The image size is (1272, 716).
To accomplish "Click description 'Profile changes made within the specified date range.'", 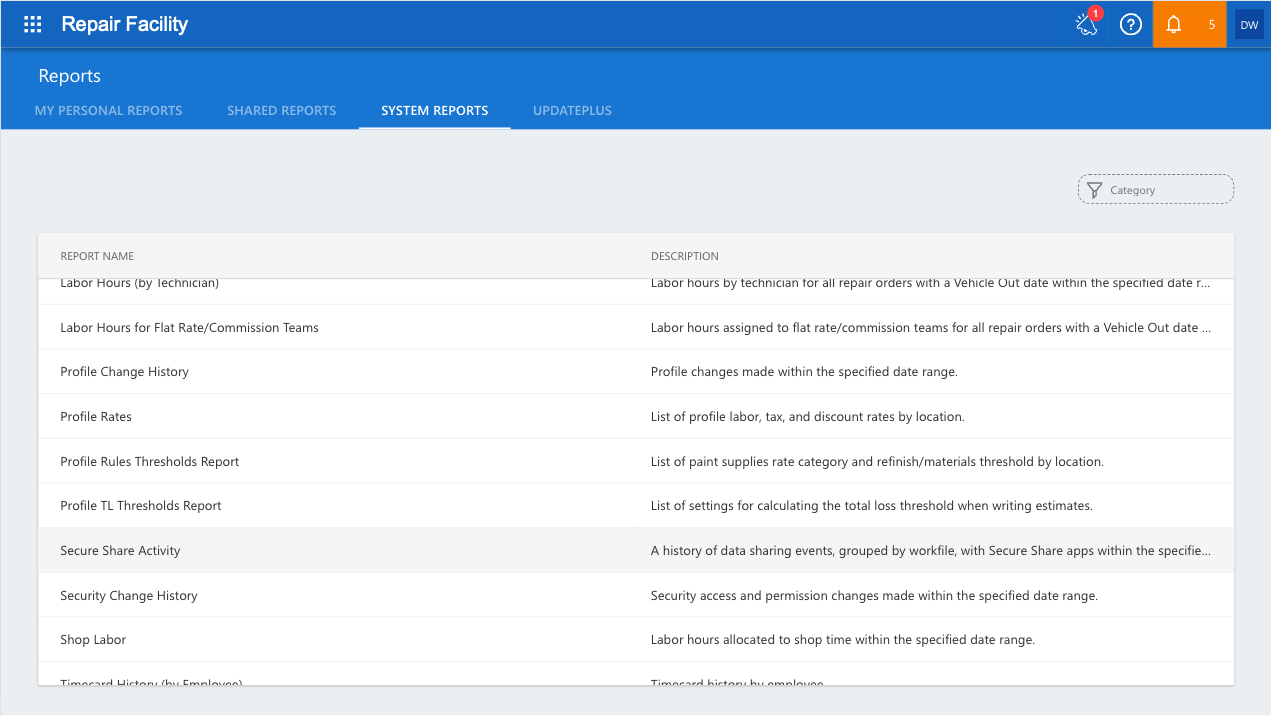I will pyautogui.click(x=804, y=371).
